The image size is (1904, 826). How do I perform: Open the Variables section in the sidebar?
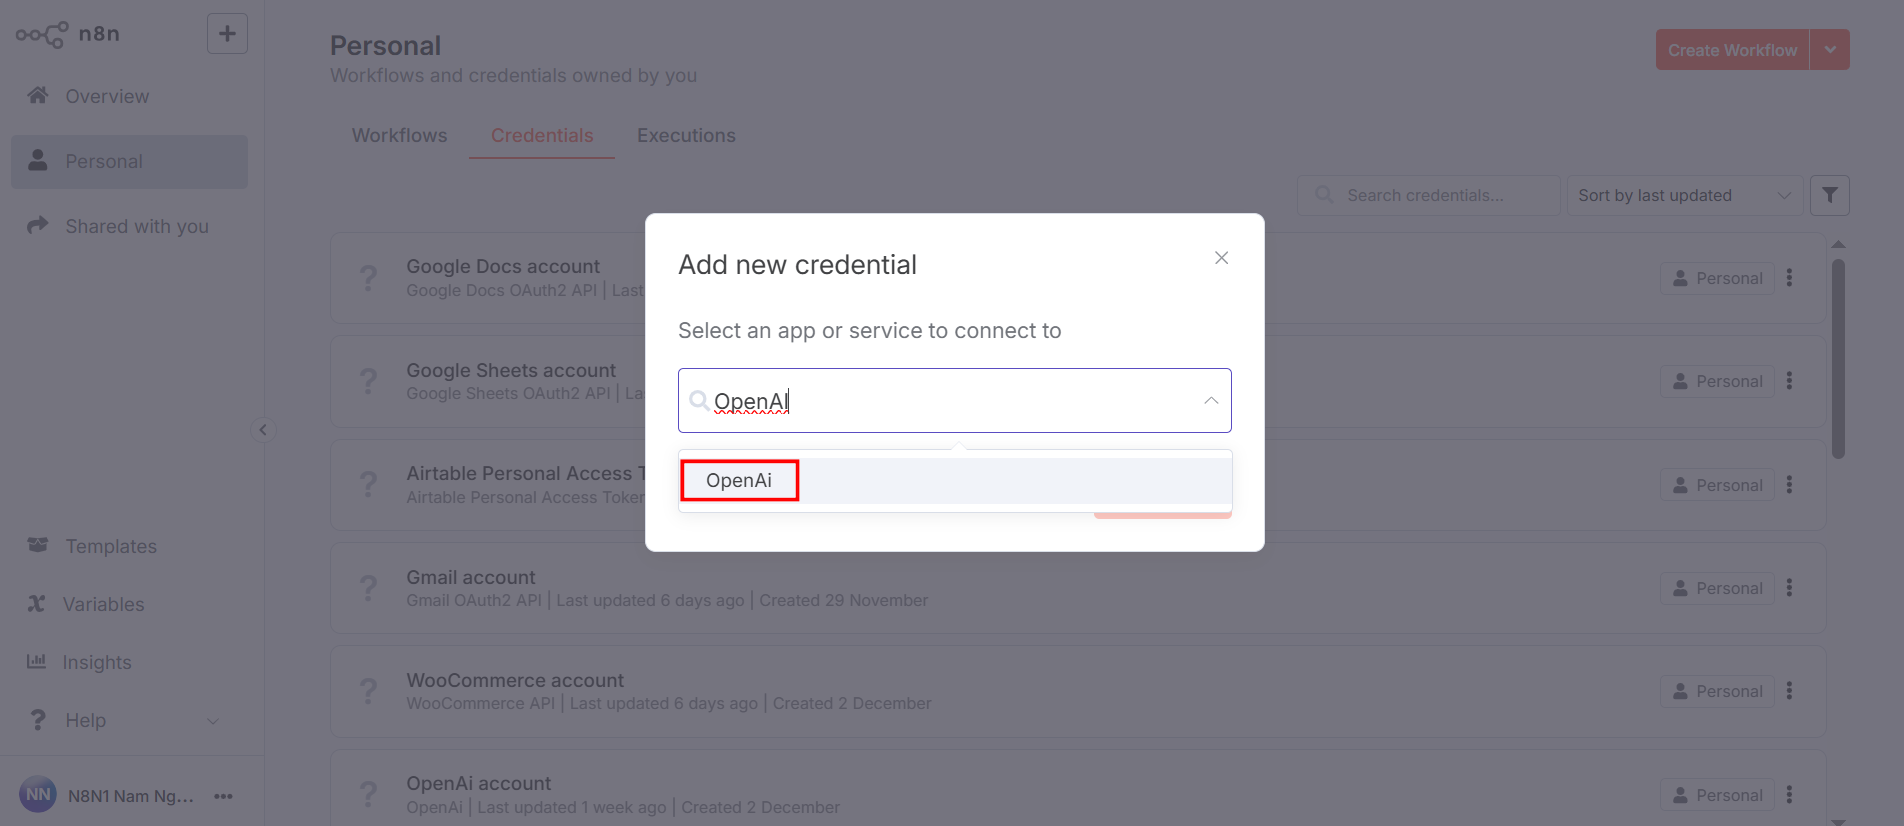[103, 604]
